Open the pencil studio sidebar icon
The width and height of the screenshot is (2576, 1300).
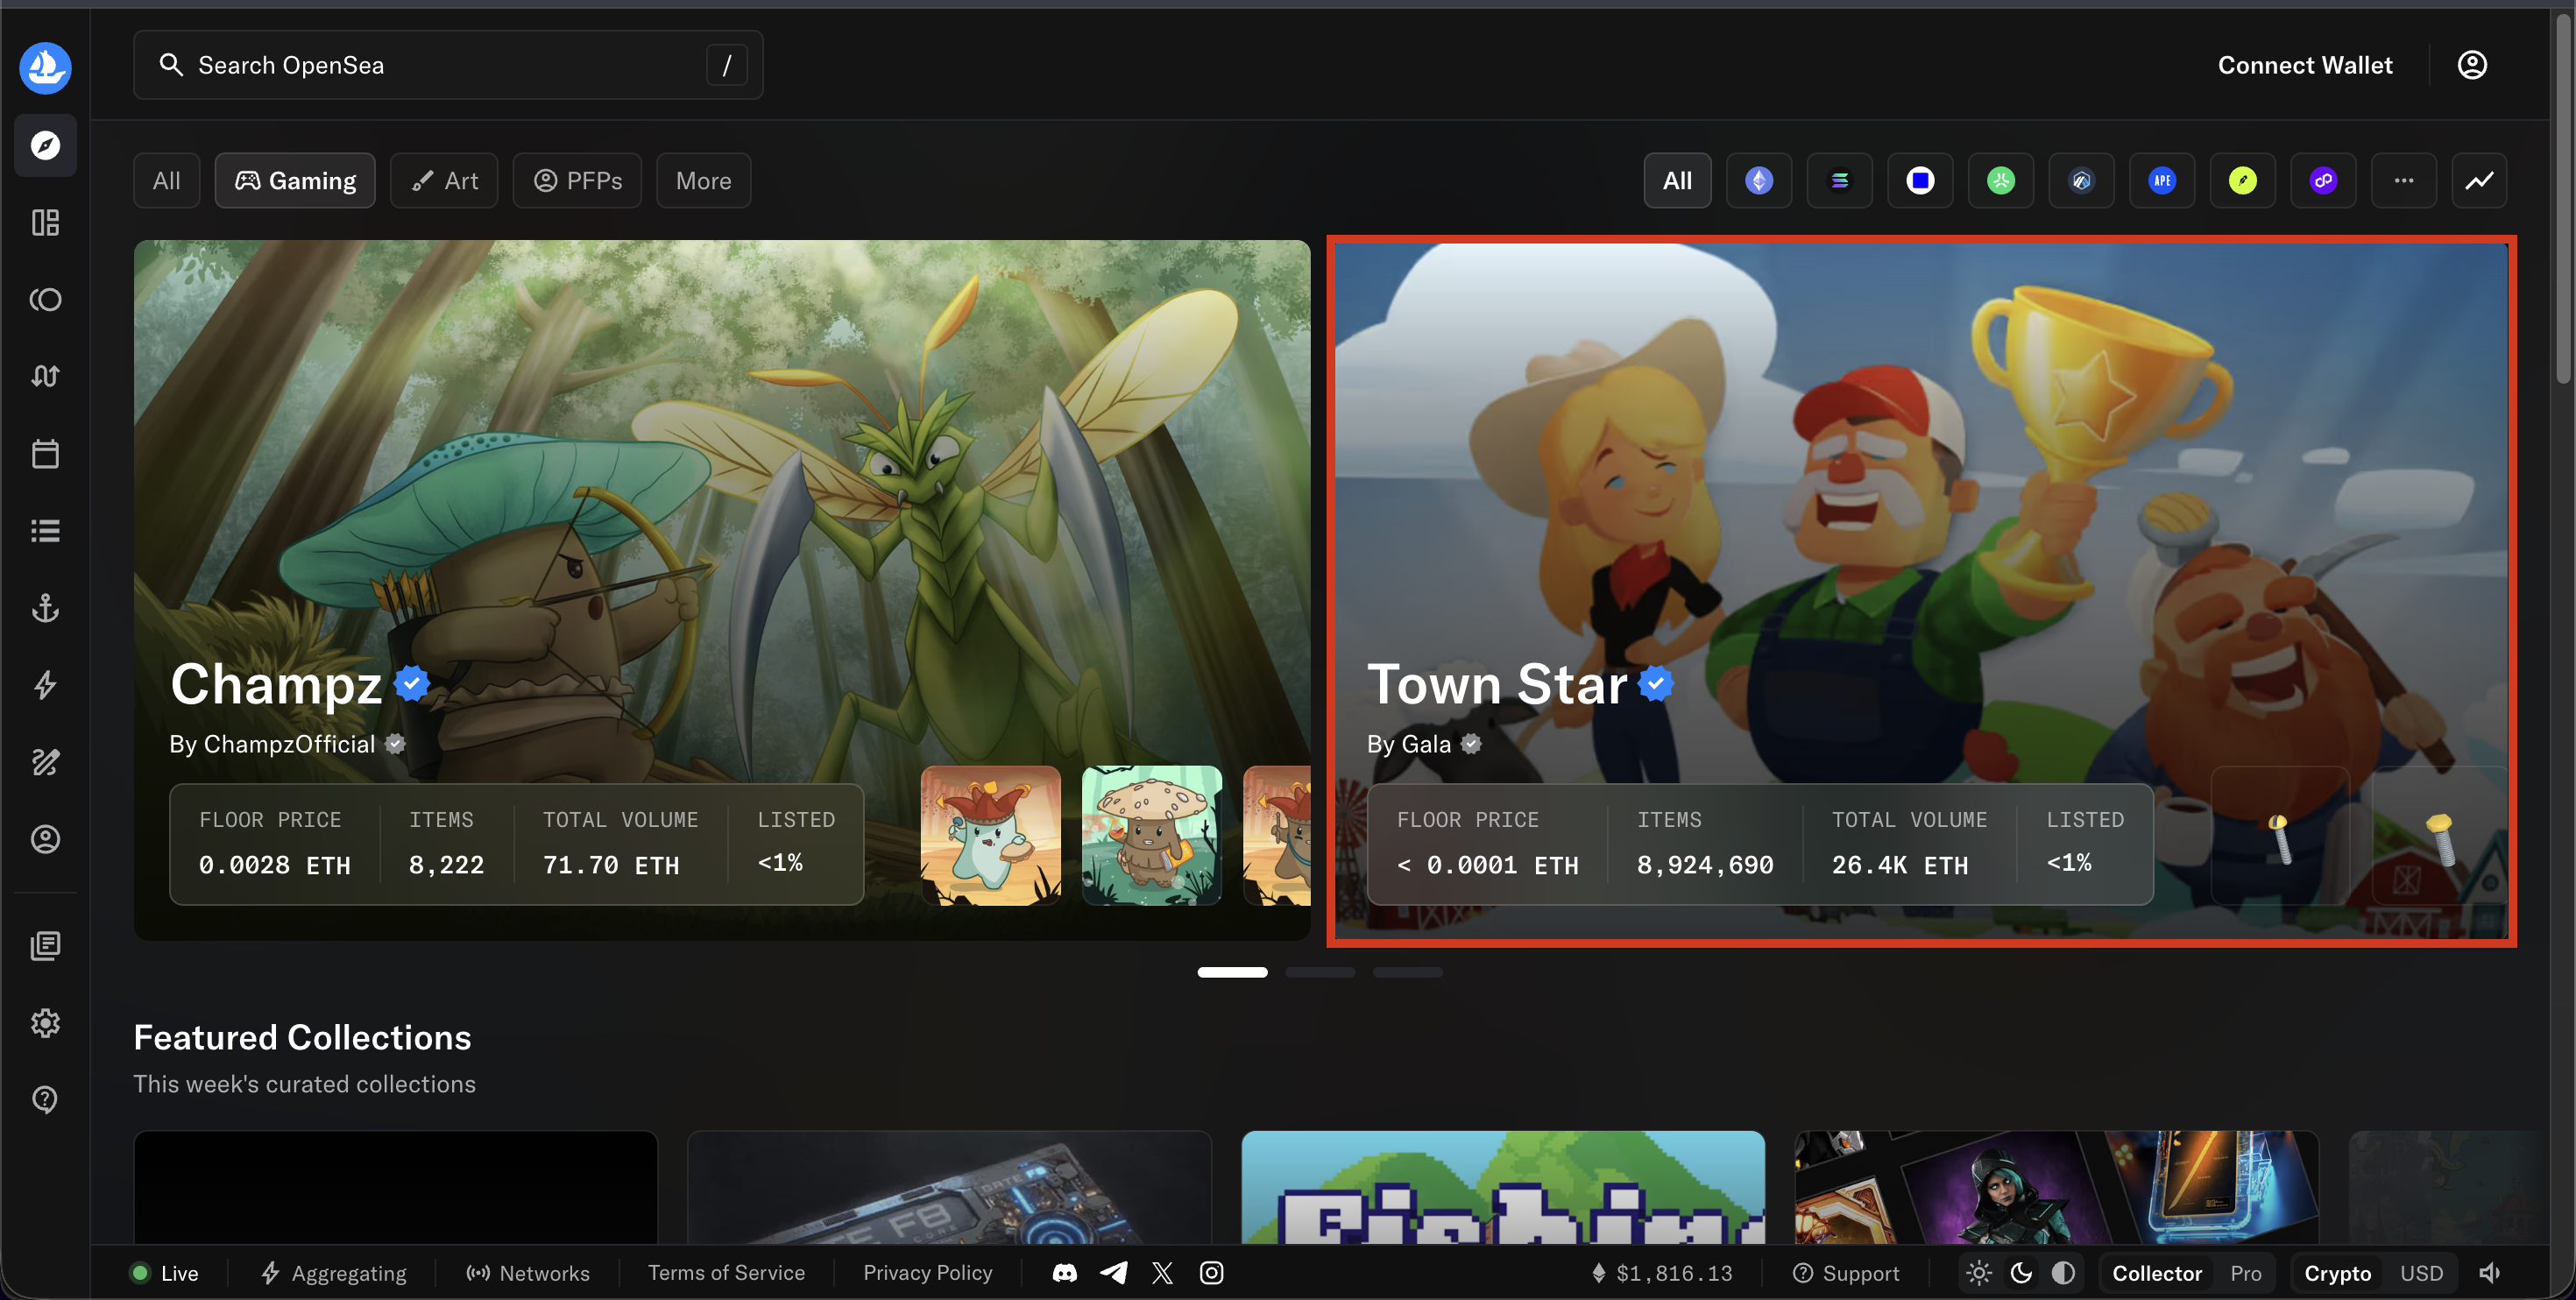pos(45,762)
